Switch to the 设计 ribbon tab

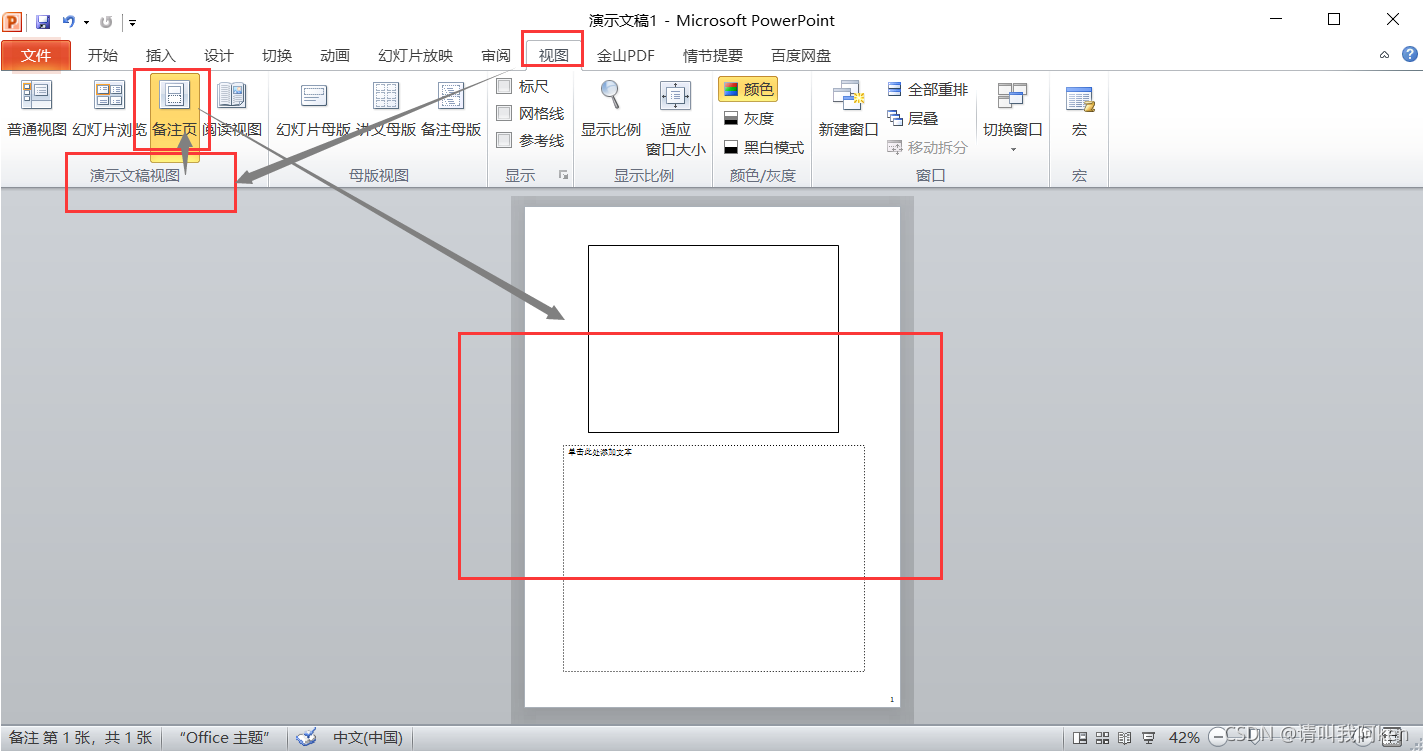pos(218,56)
